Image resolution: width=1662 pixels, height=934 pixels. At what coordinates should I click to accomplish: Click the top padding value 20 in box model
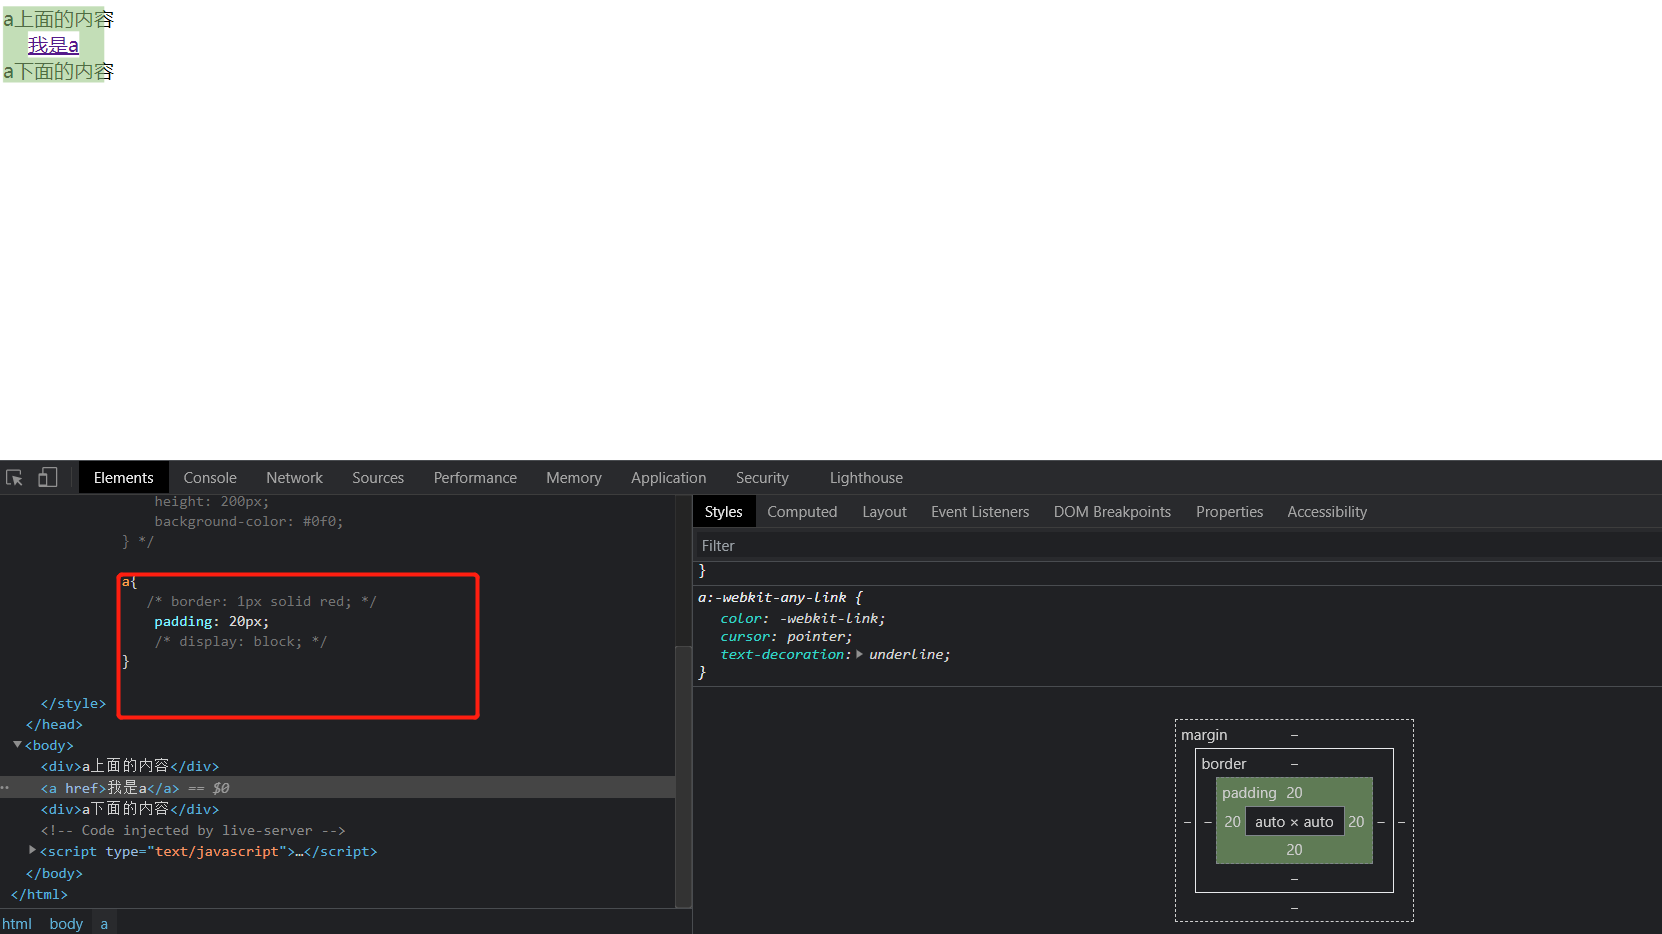pyautogui.click(x=1294, y=793)
